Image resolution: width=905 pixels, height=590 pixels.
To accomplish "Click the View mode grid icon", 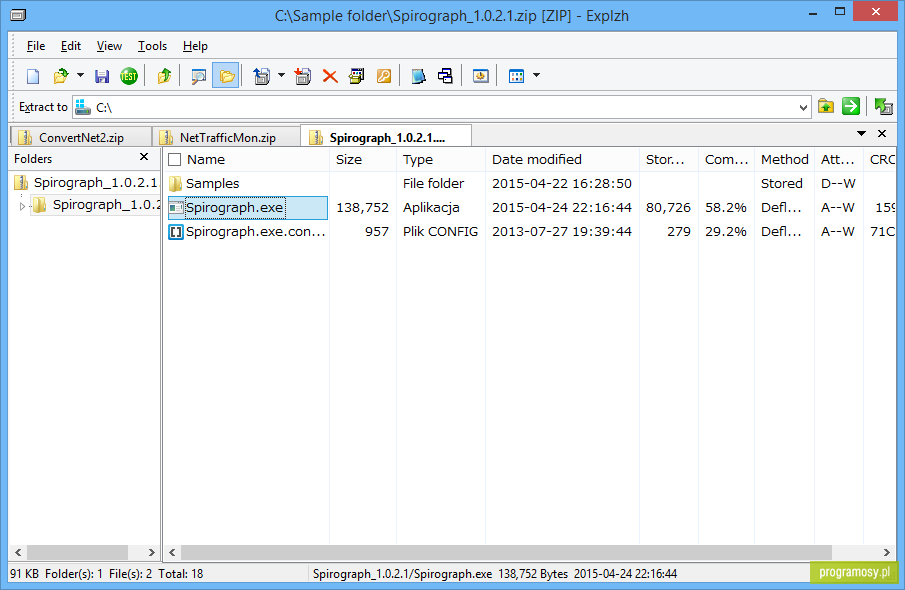I will pos(516,76).
